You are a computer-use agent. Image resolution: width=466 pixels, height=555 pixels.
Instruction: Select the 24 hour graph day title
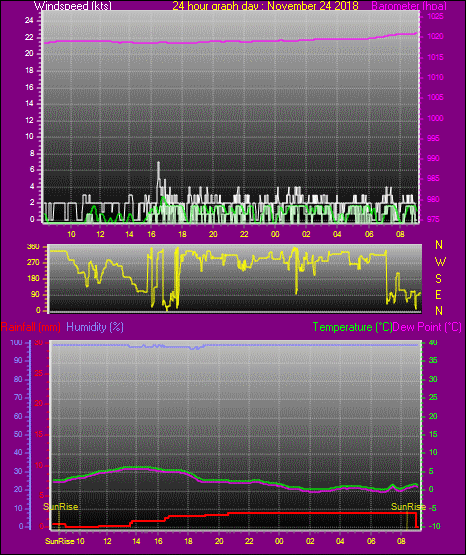pyautogui.click(x=265, y=5)
